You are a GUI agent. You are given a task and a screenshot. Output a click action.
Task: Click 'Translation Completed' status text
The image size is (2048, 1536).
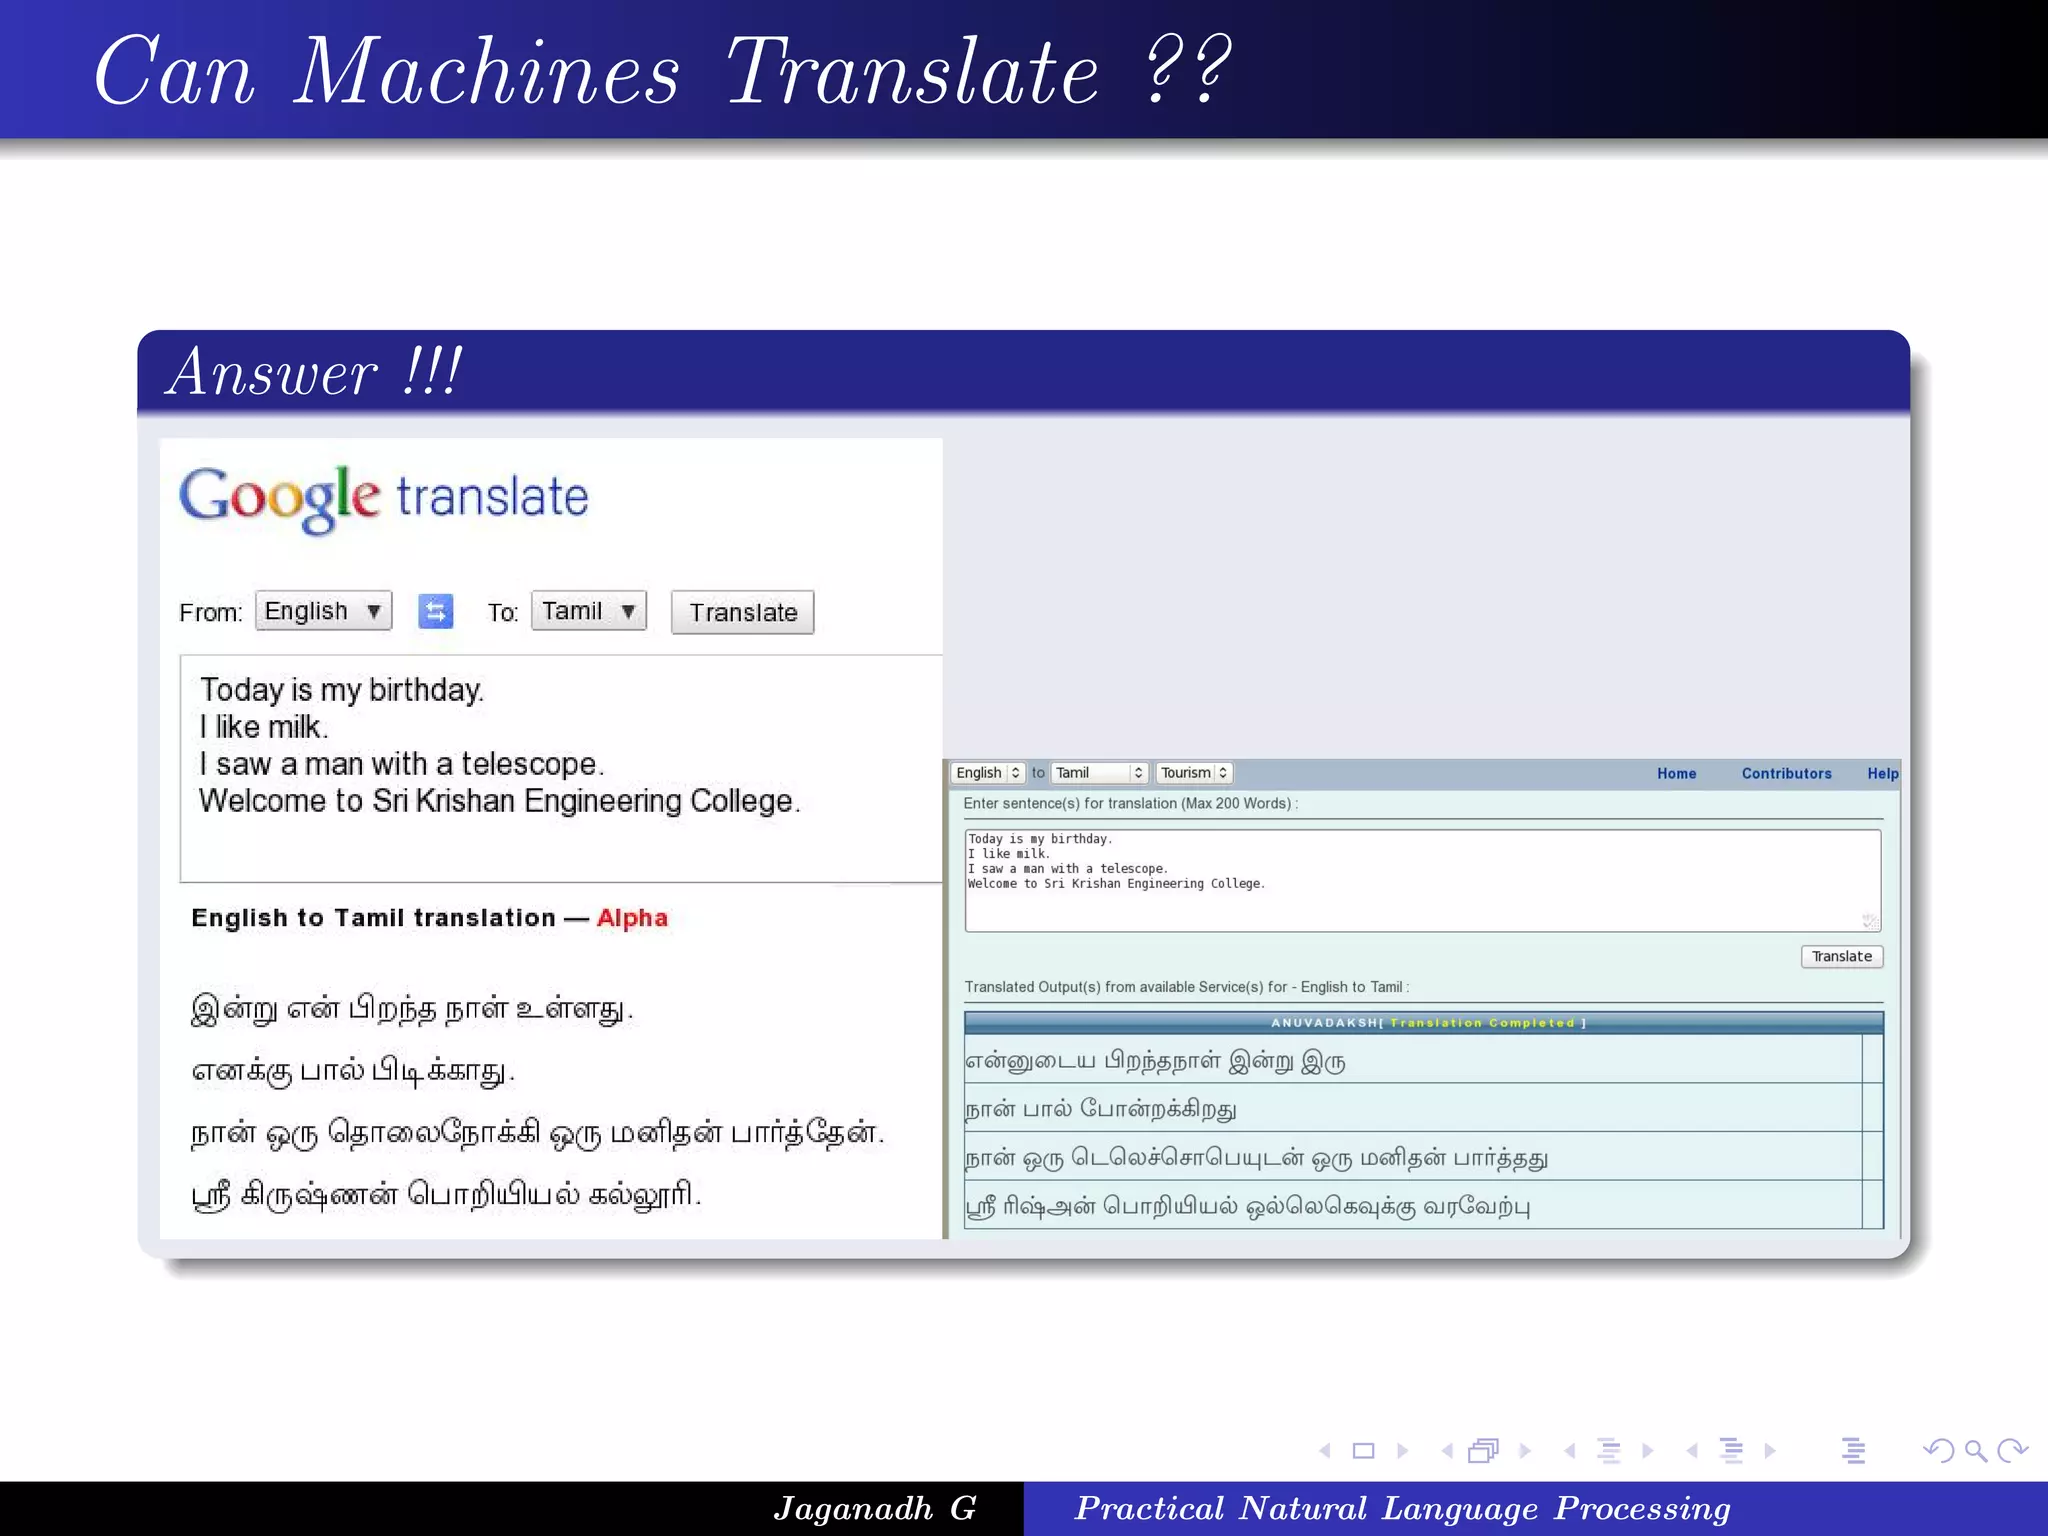coord(1482,1023)
